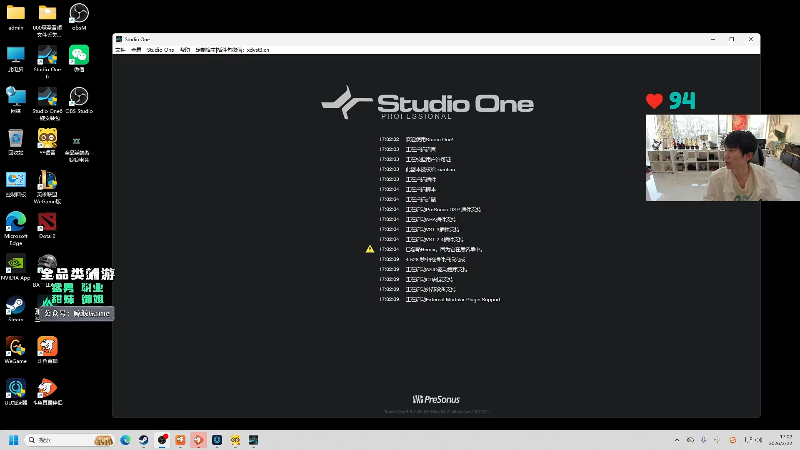Open the obs64 desktop shortcut
Viewport: 800px width, 450px height.
(x=79, y=16)
